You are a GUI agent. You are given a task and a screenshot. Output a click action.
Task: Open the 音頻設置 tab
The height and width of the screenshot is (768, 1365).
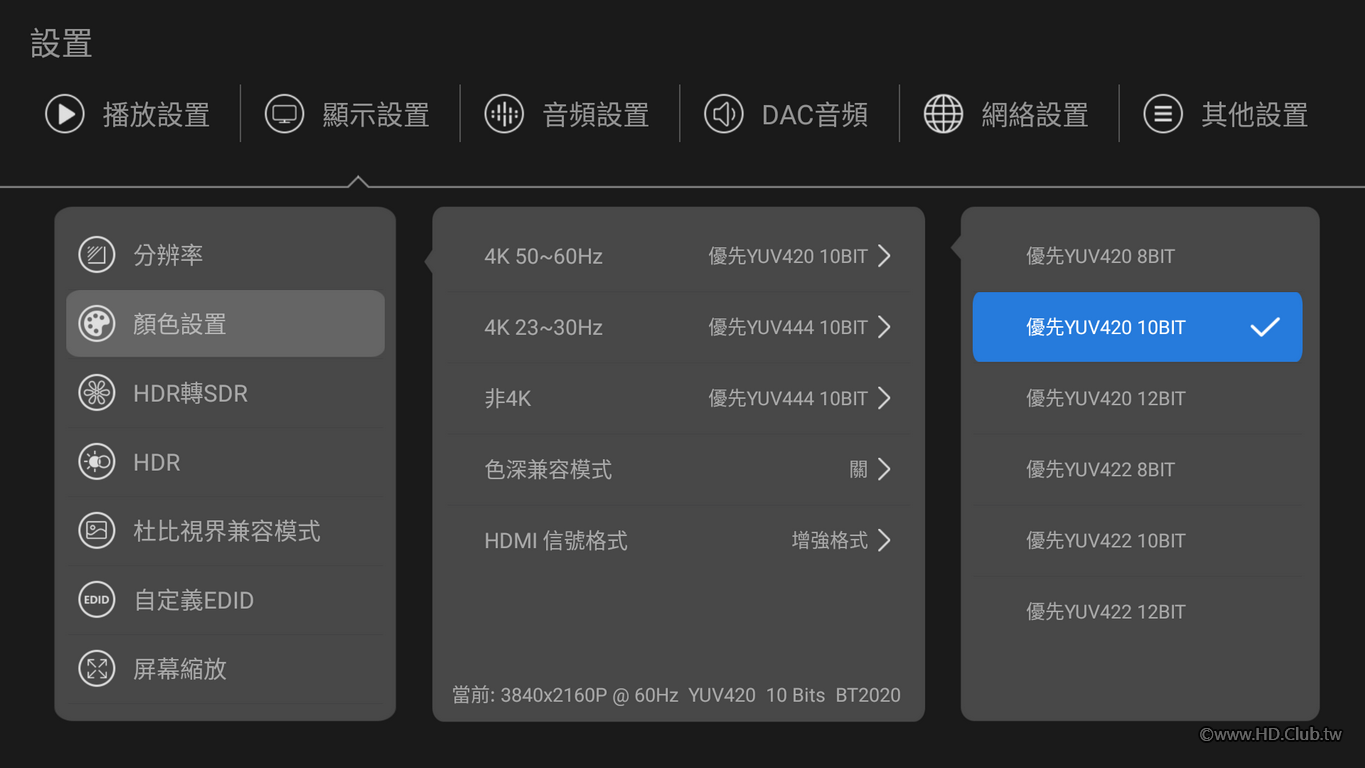click(x=568, y=114)
